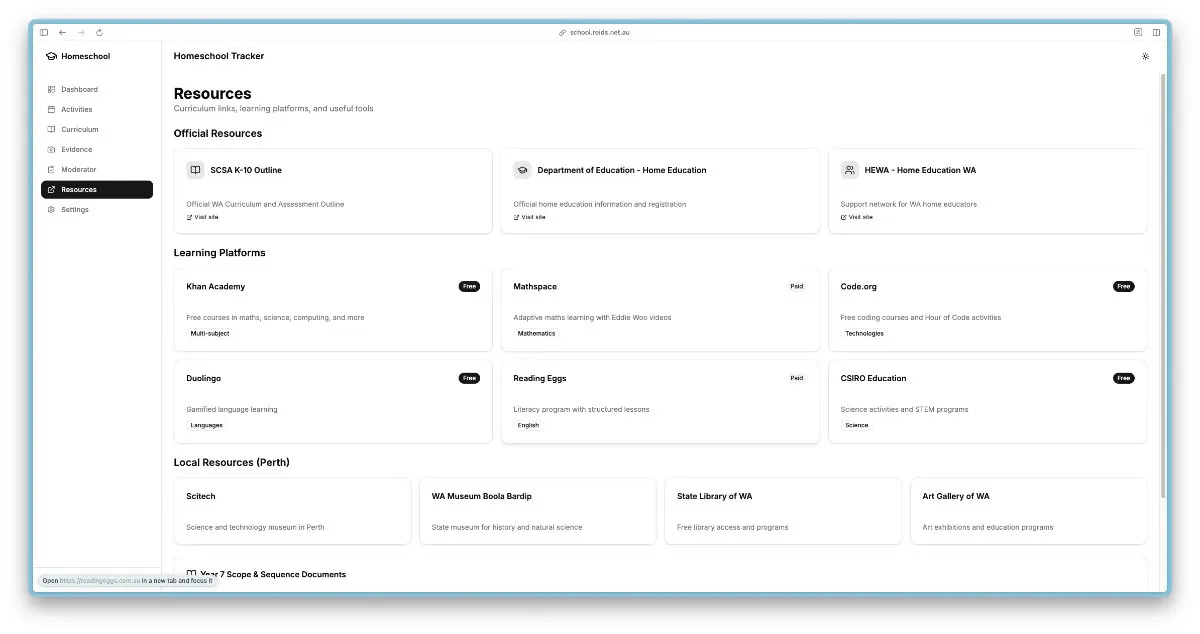Image resolution: width=1200 pixels, height=634 pixels.
Task: Click the globe icon on Department of Education card
Action: pos(522,170)
